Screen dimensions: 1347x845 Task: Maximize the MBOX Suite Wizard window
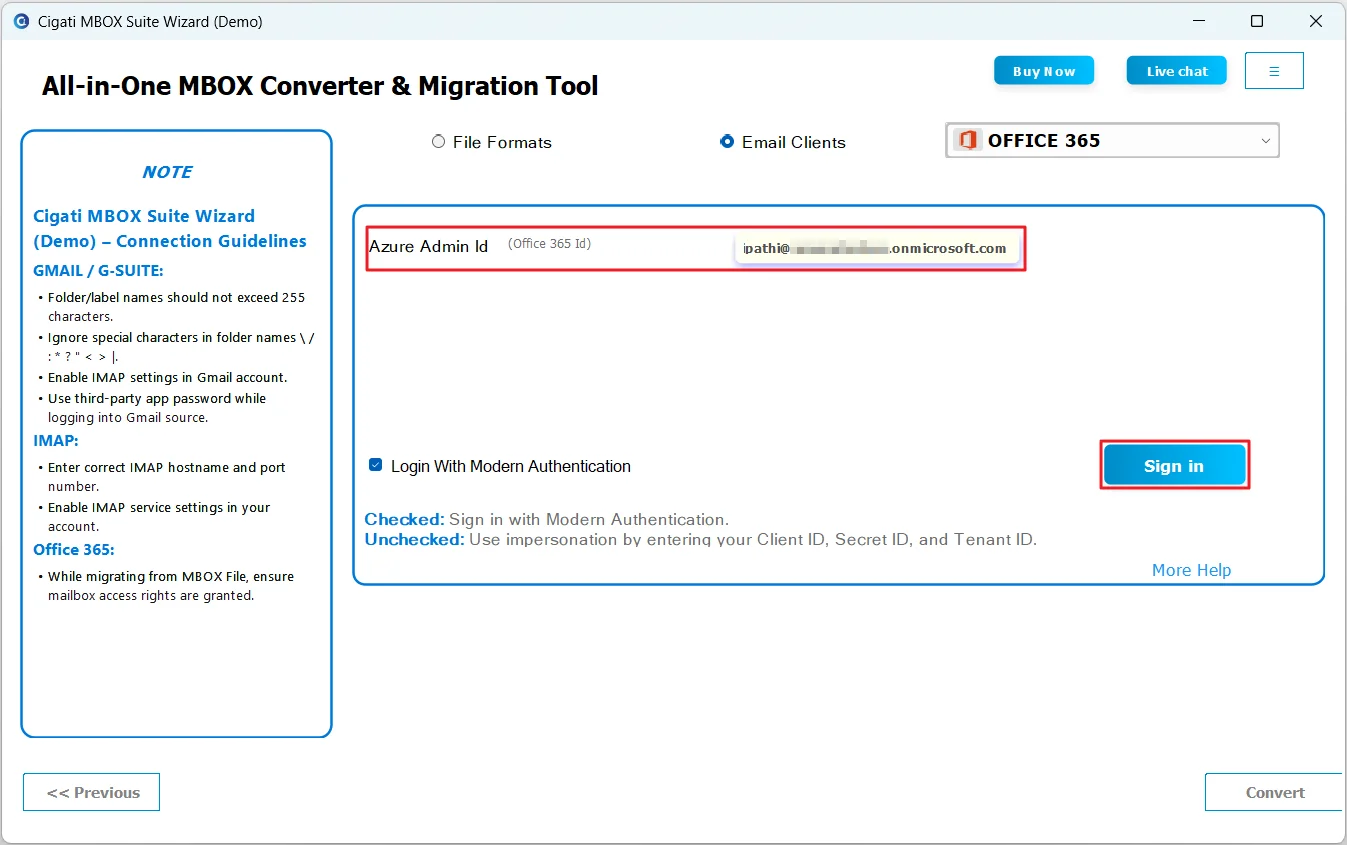[1257, 21]
